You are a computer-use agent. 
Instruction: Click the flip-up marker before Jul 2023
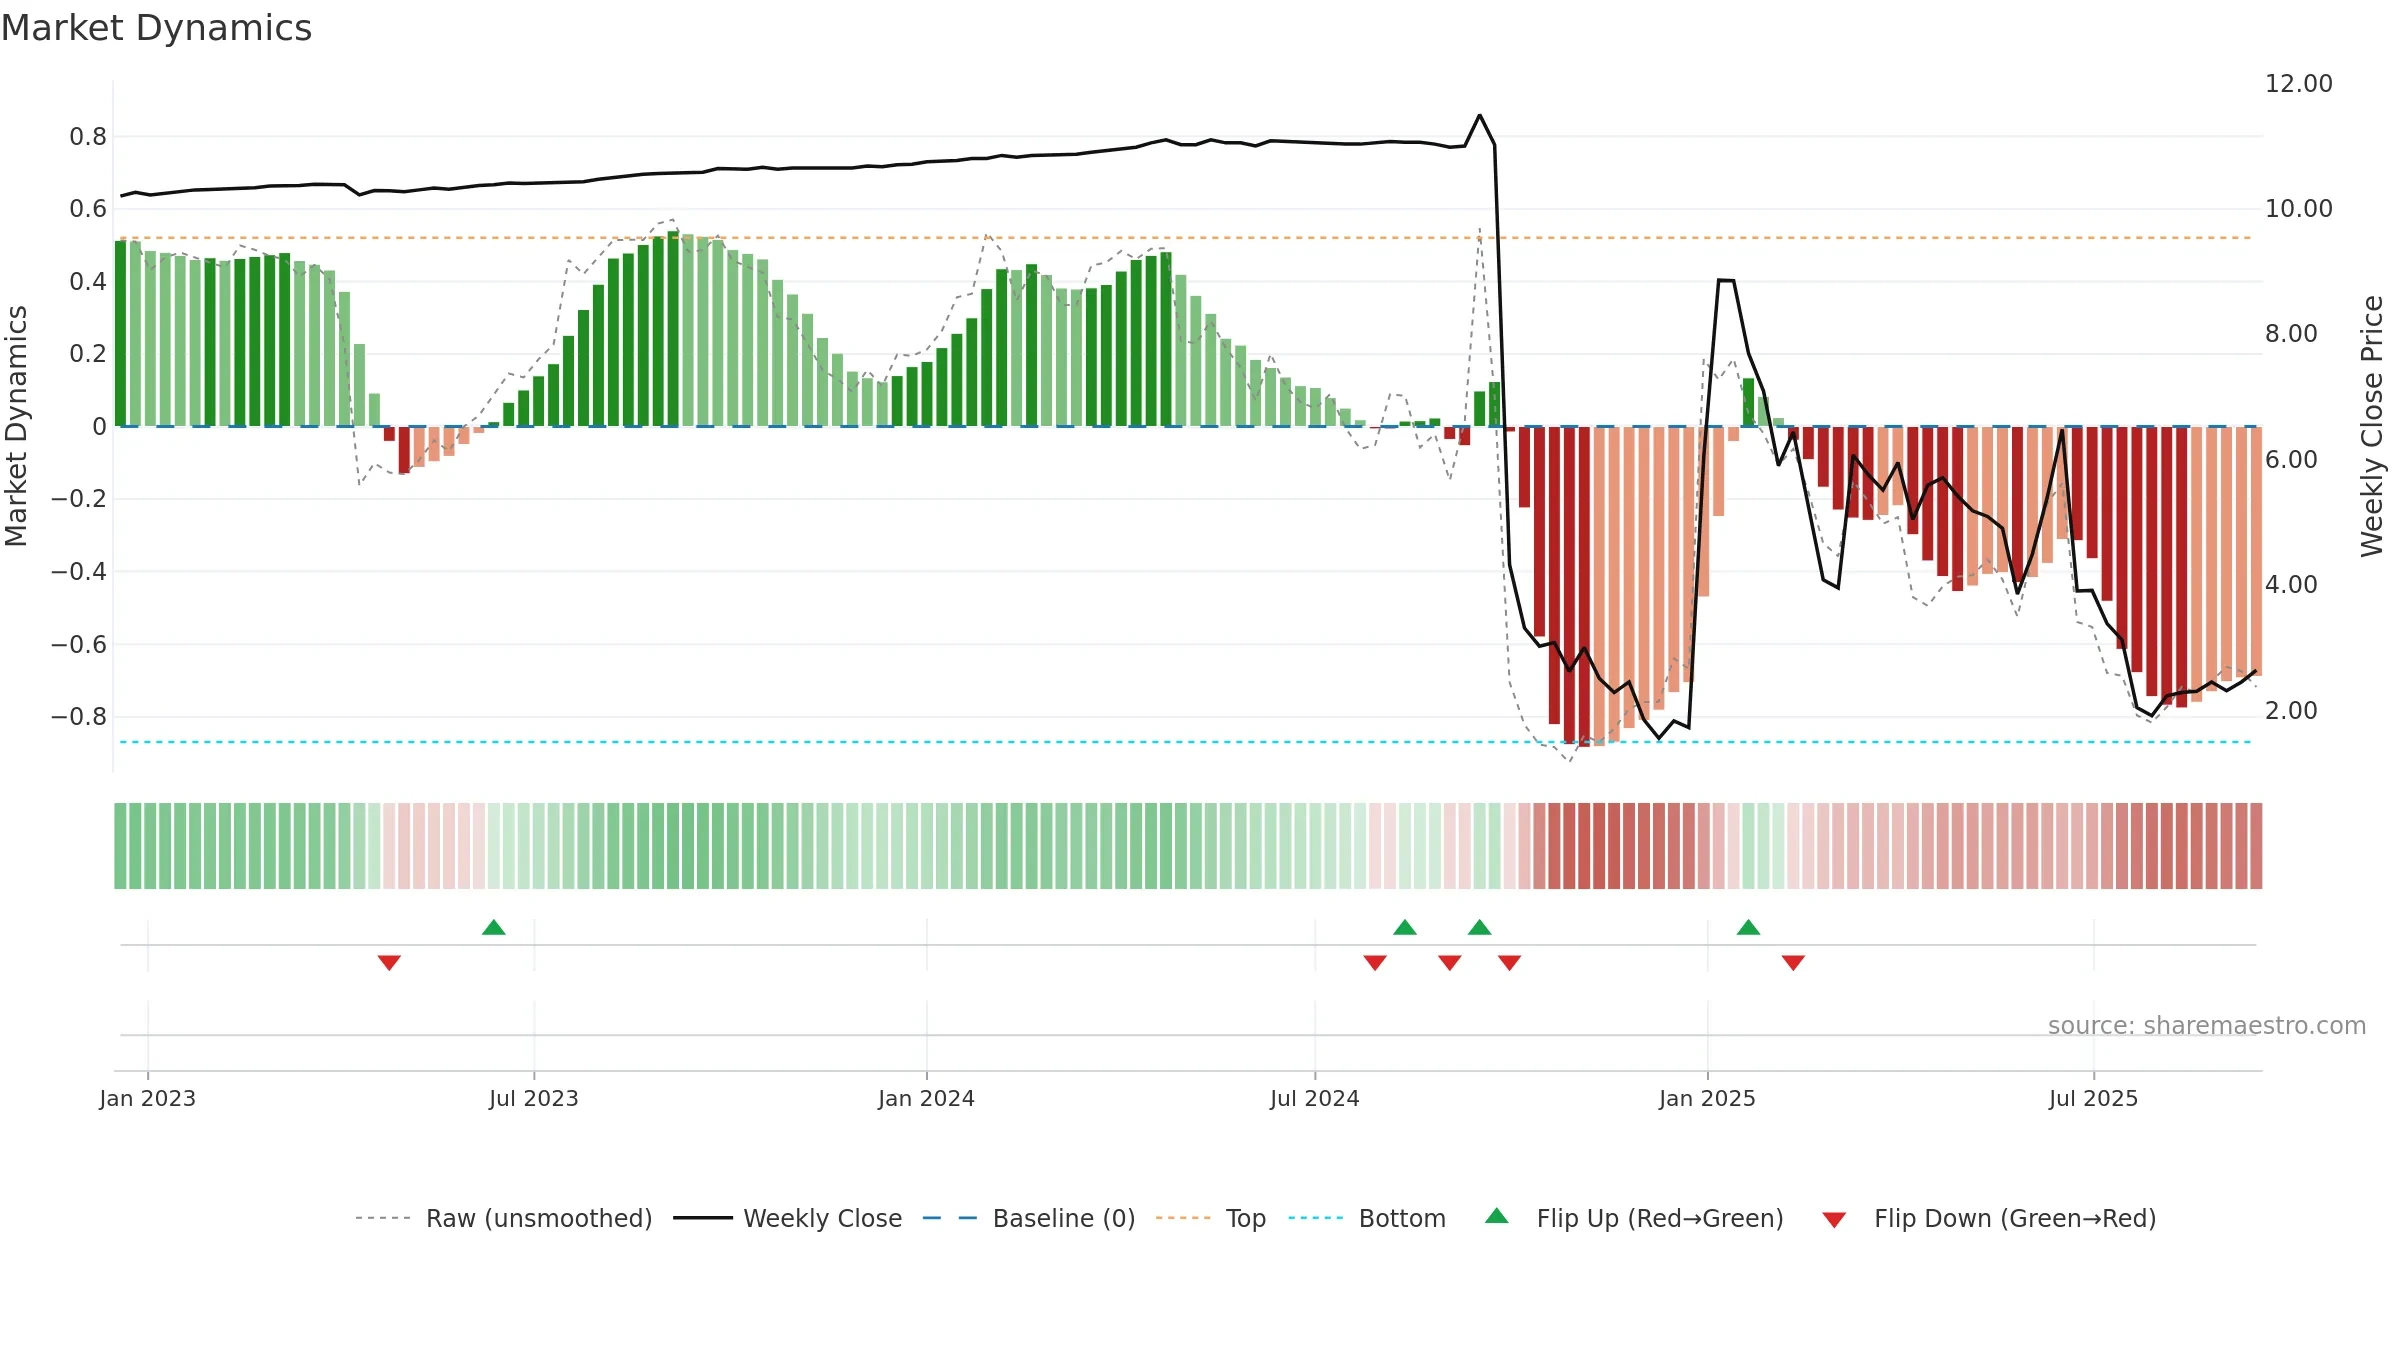(x=494, y=927)
